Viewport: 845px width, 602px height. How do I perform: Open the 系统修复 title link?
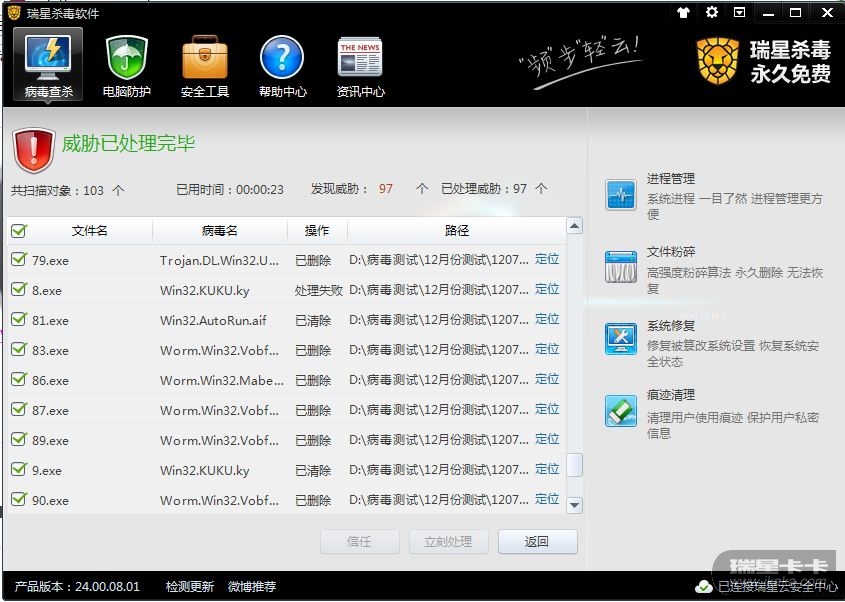[671, 326]
